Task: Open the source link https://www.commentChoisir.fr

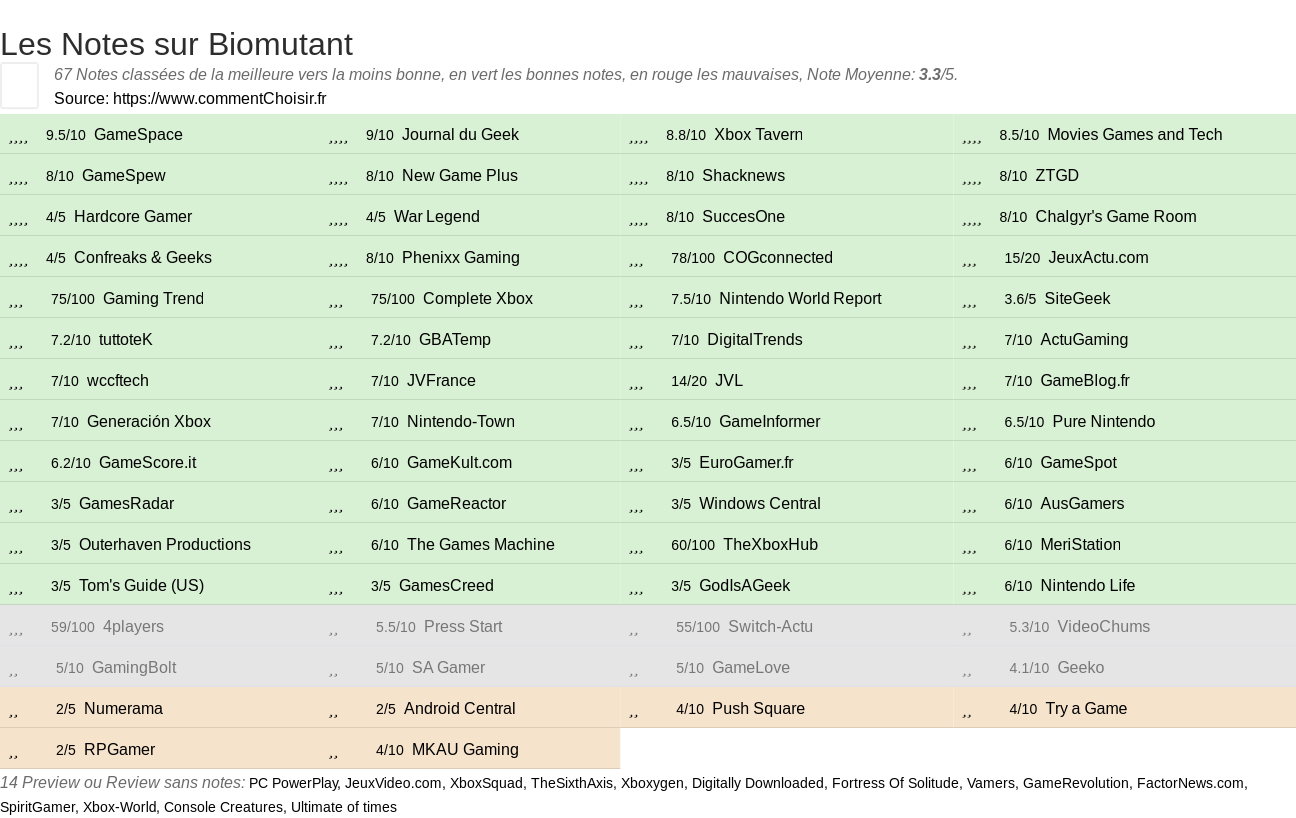Action: tap(219, 98)
